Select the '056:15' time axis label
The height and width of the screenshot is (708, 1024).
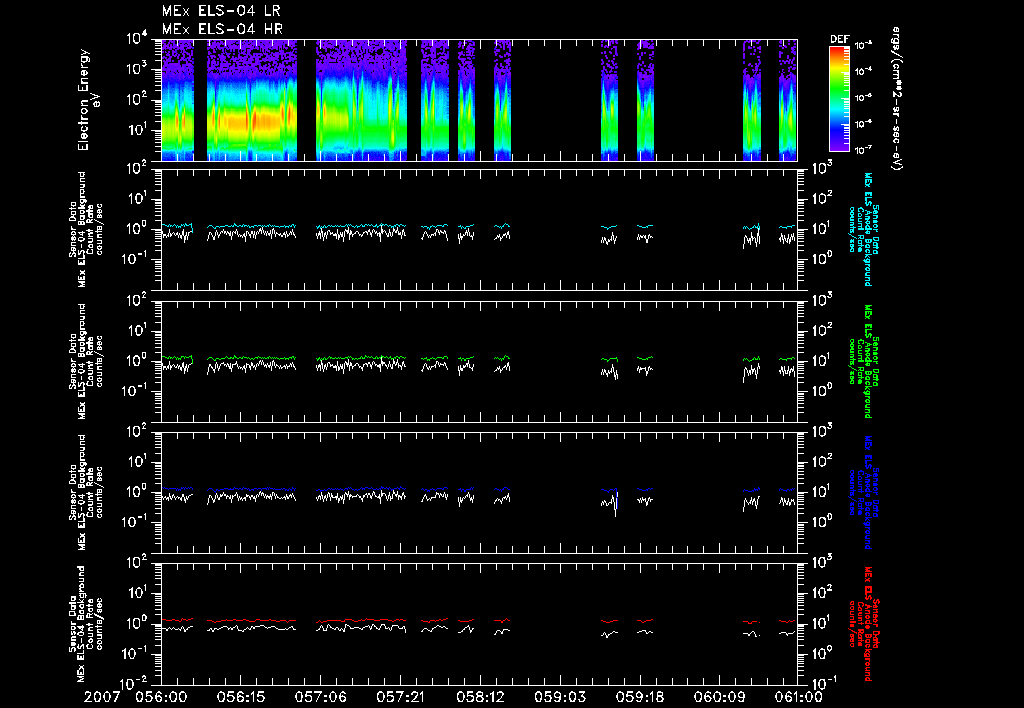[241, 697]
